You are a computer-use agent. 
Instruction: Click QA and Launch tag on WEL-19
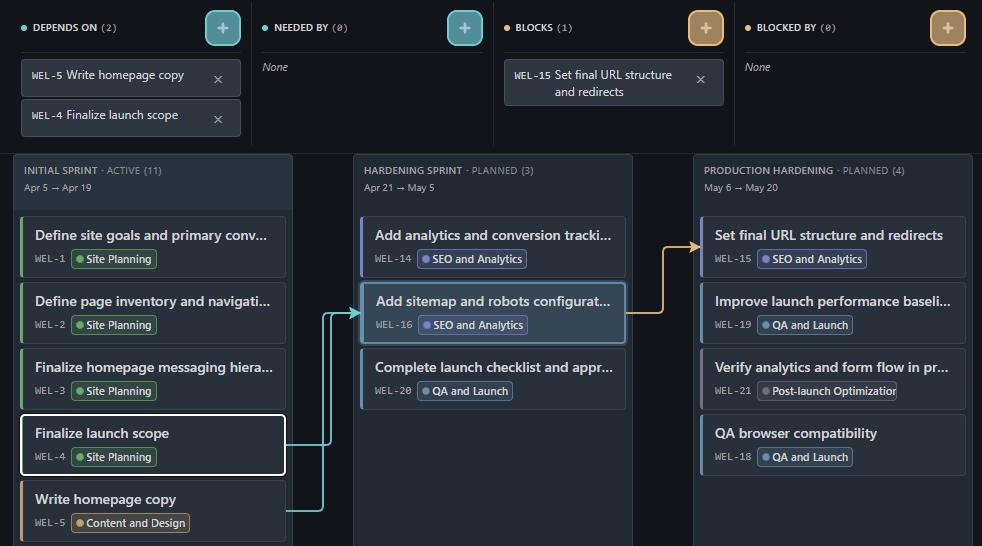pos(805,325)
